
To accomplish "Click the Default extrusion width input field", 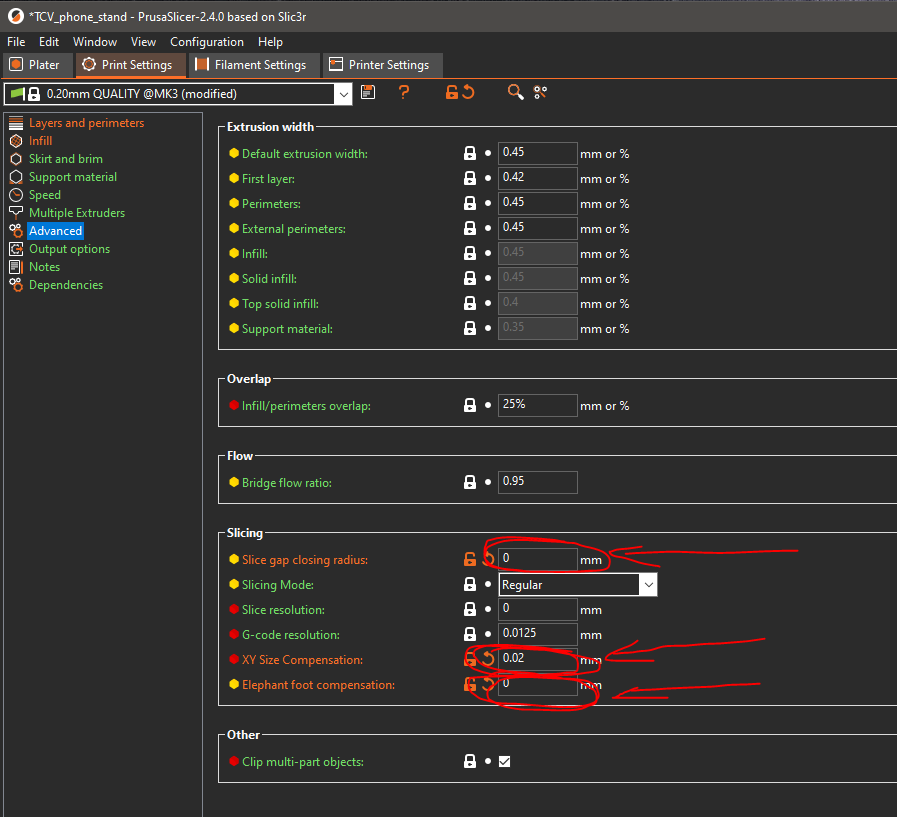I will [537, 153].
